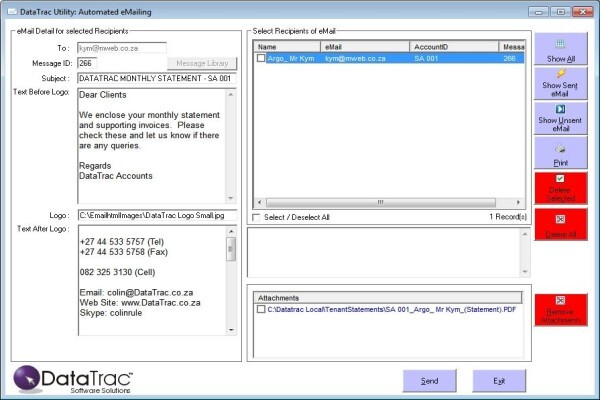600x400 pixels.
Task: Click the recipients list horizontal scrollbar thumb
Action: [381, 202]
